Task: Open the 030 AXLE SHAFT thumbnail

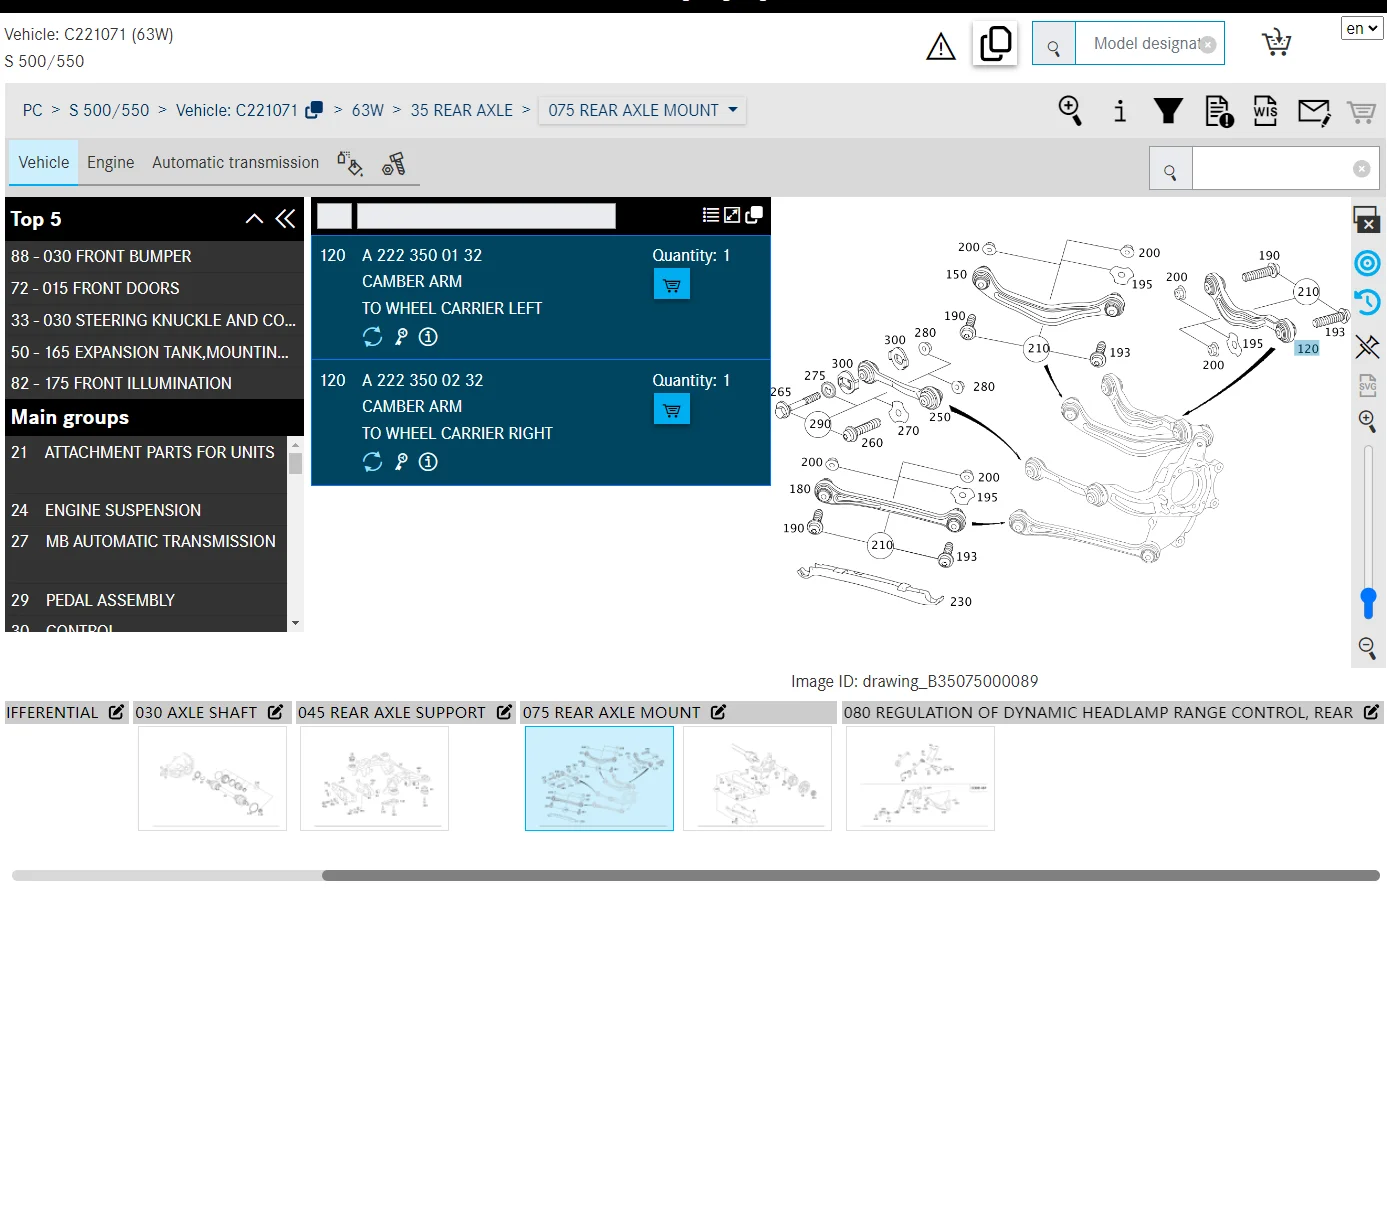Action: (x=212, y=778)
